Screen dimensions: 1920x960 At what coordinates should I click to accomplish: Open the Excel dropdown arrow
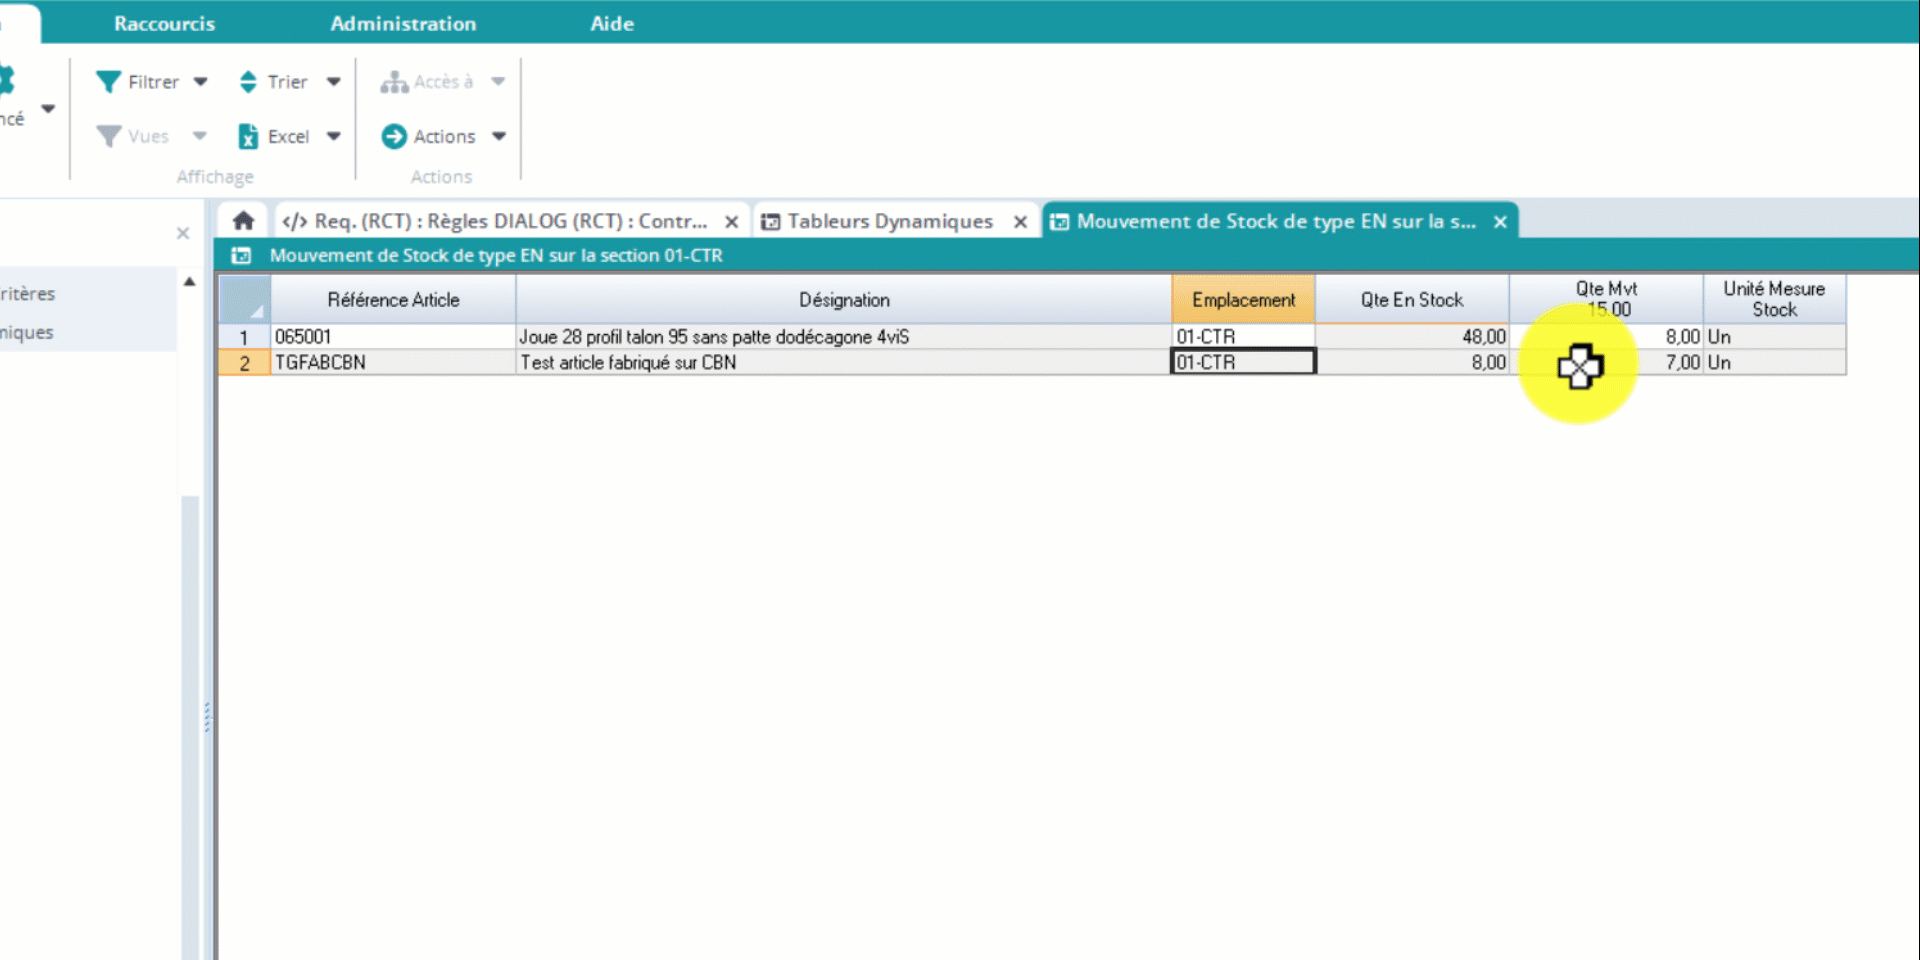[x=334, y=136]
